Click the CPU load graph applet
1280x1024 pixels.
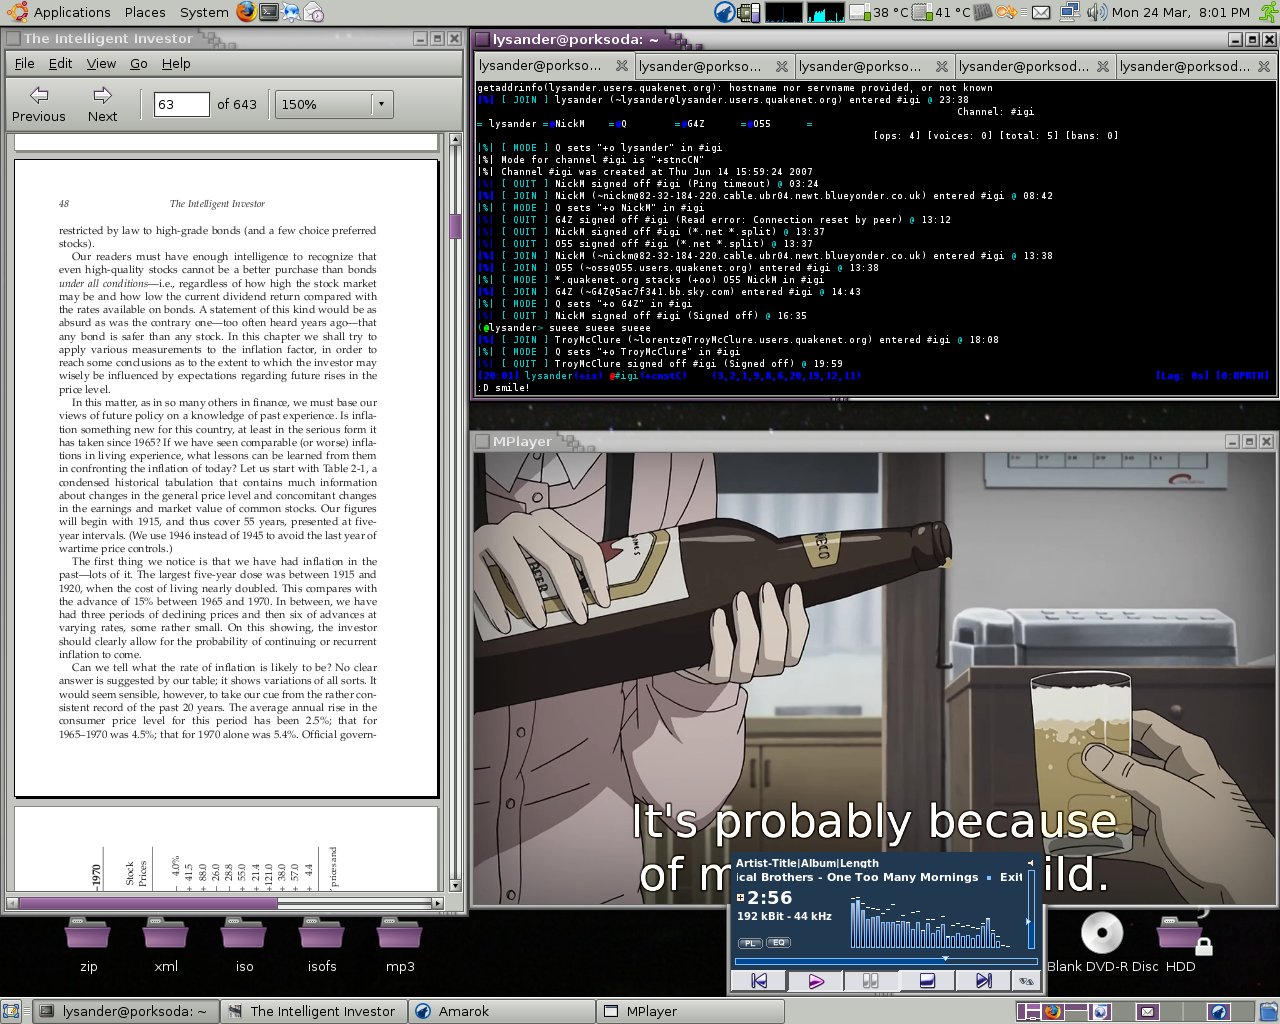[784, 12]
